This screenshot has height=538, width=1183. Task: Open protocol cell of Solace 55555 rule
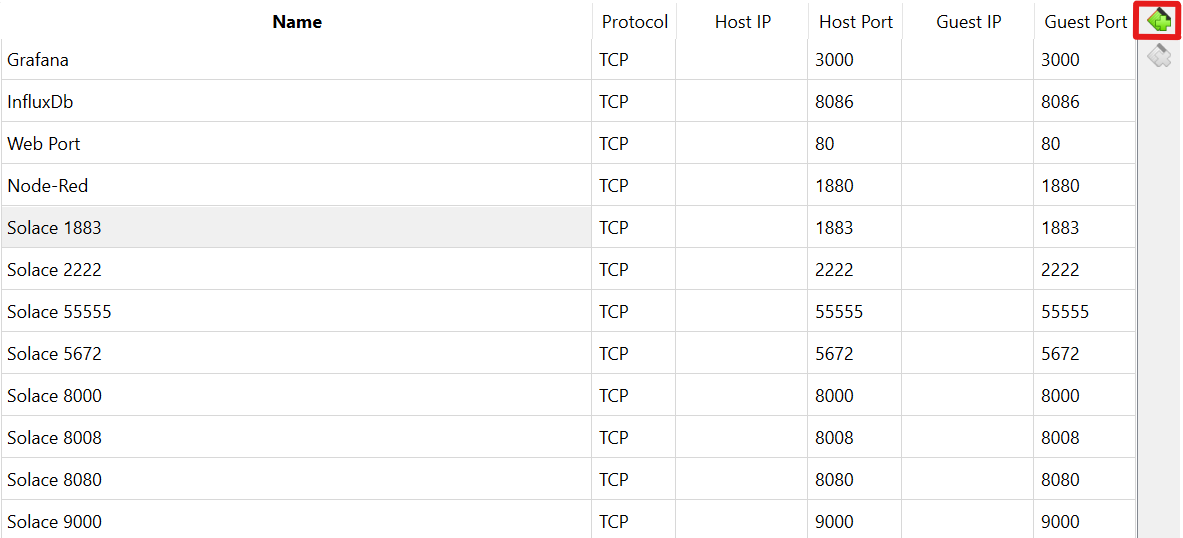633,312
